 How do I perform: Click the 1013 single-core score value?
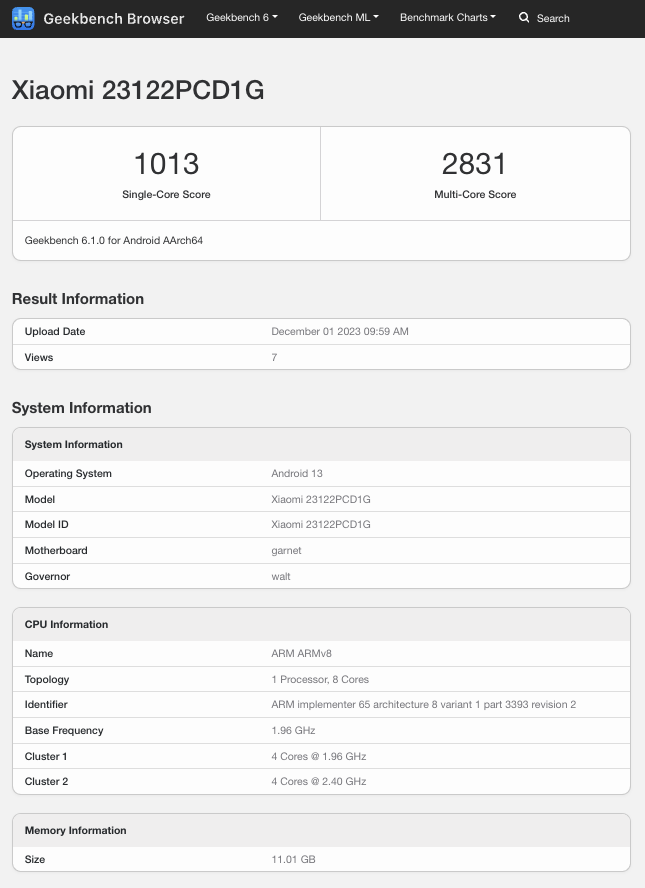(x=166, y=163)
